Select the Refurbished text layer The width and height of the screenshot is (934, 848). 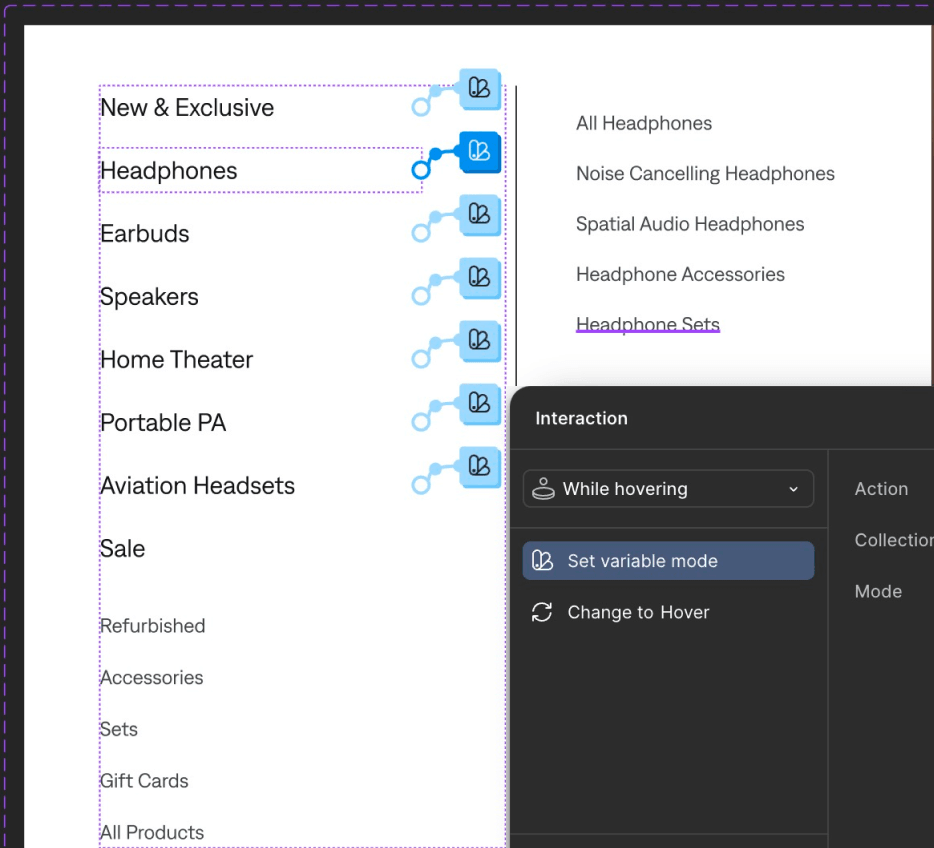tap(152, 626)
